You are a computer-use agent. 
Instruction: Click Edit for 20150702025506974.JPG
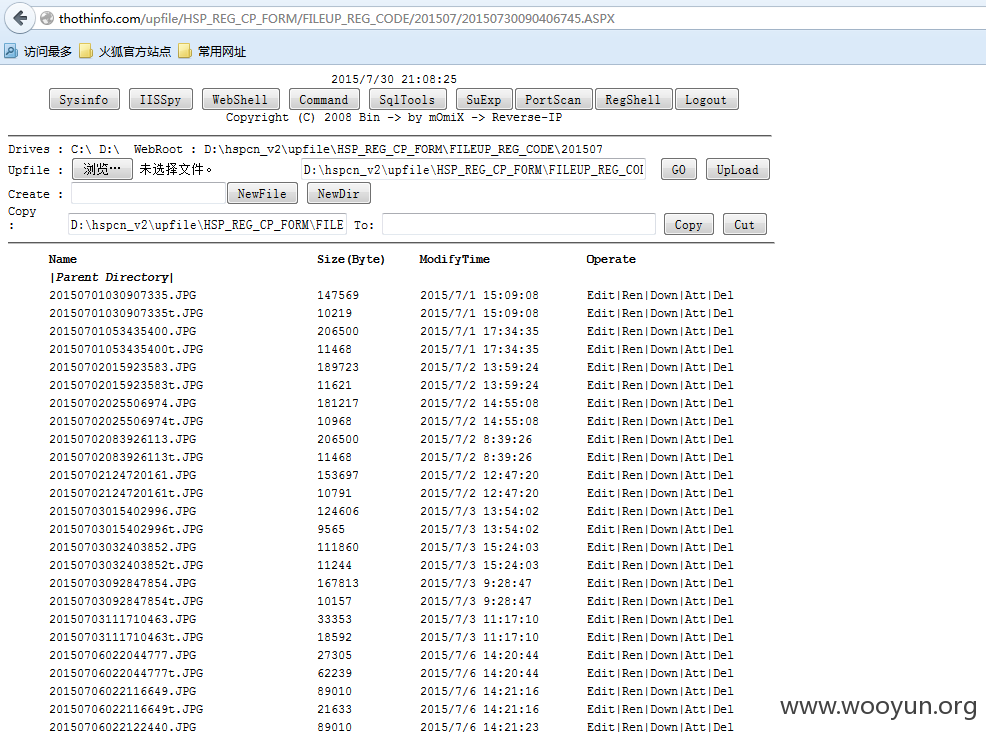[601, 403]
